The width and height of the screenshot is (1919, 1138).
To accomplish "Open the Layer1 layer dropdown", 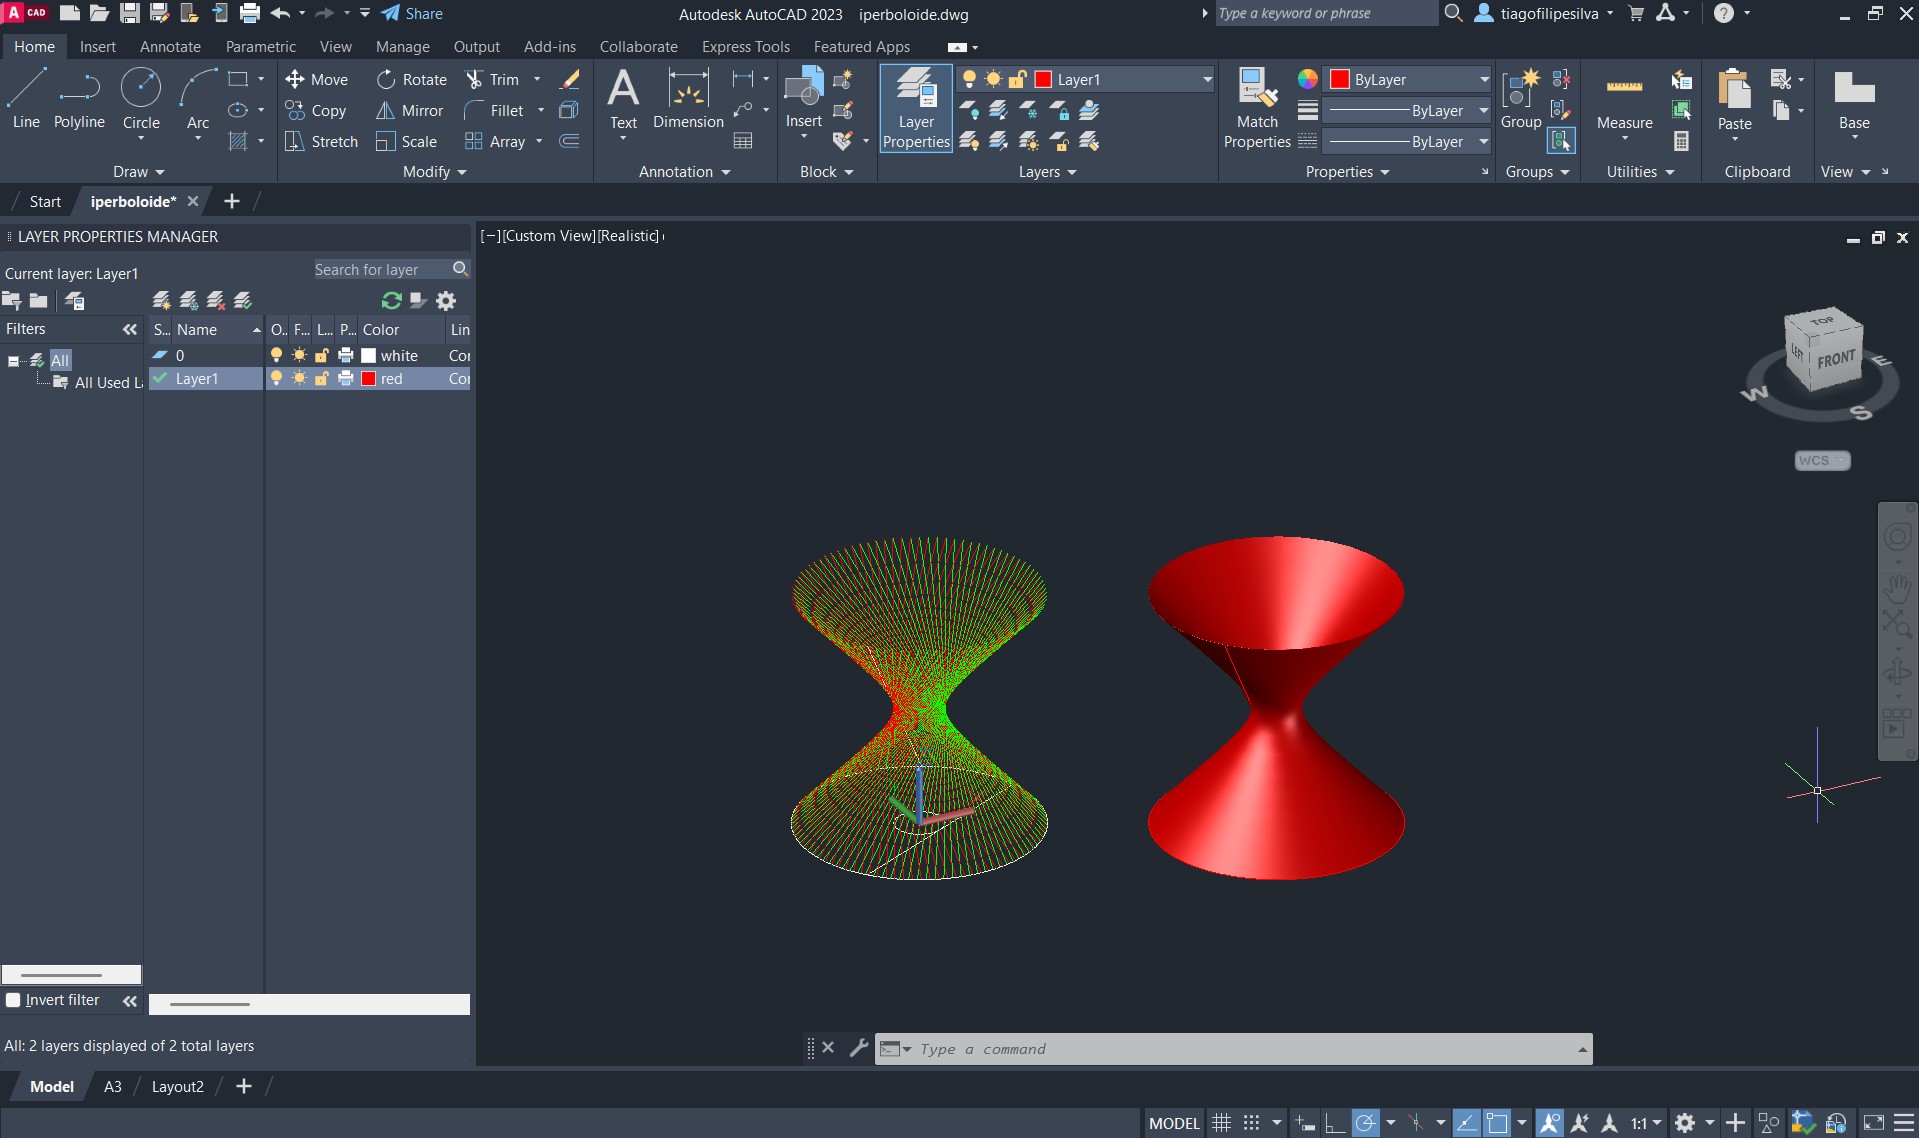I will tap(1207, 79).
